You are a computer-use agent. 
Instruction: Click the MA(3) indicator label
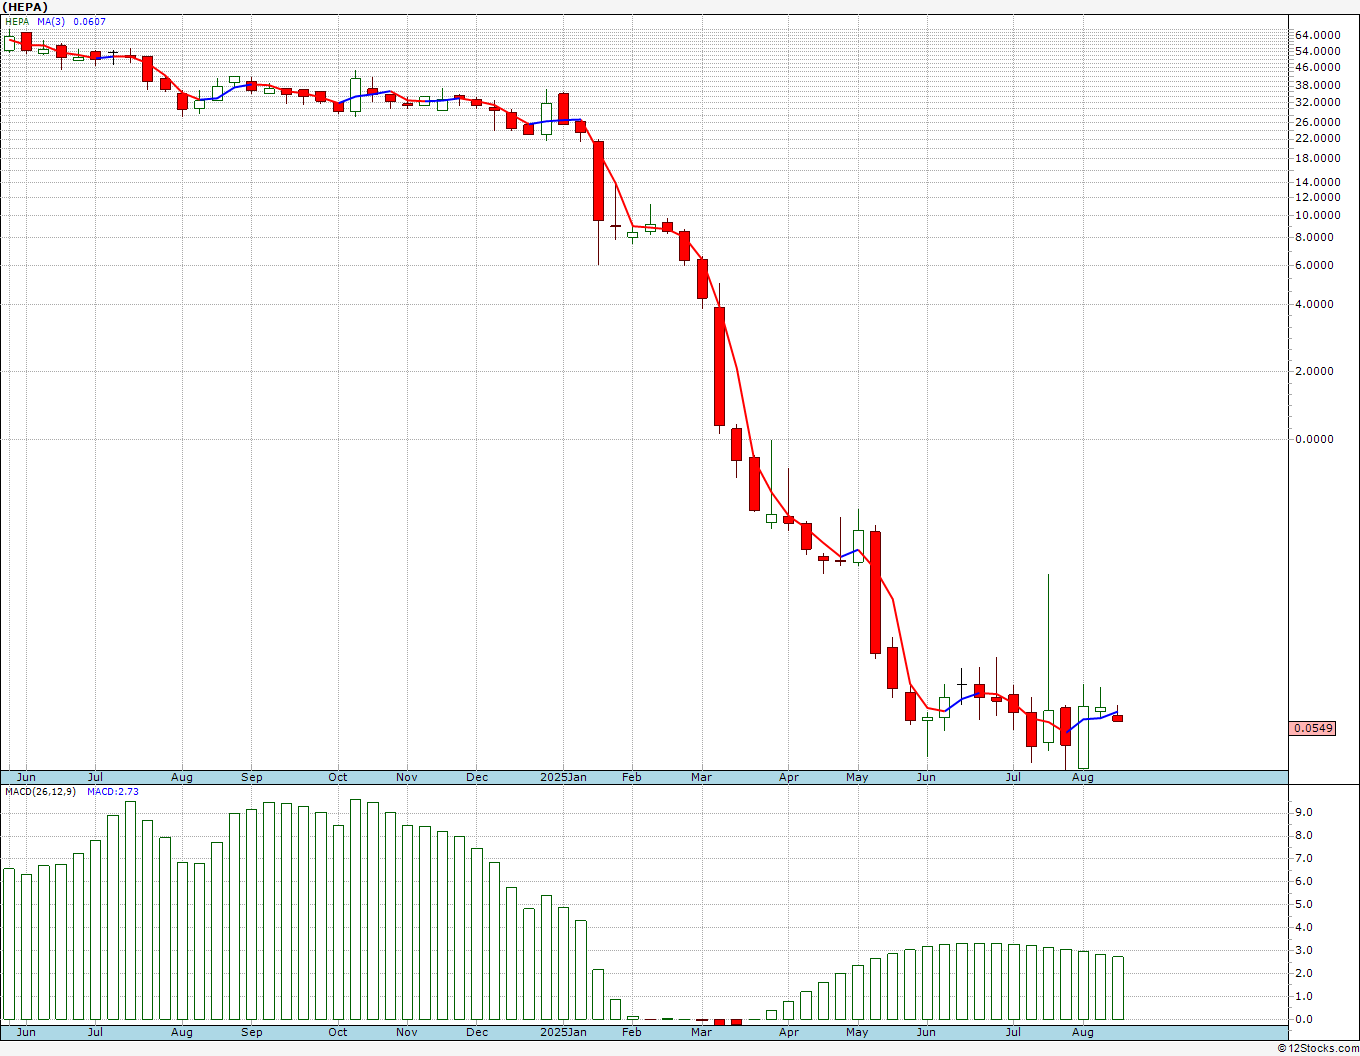click(52, 21)
